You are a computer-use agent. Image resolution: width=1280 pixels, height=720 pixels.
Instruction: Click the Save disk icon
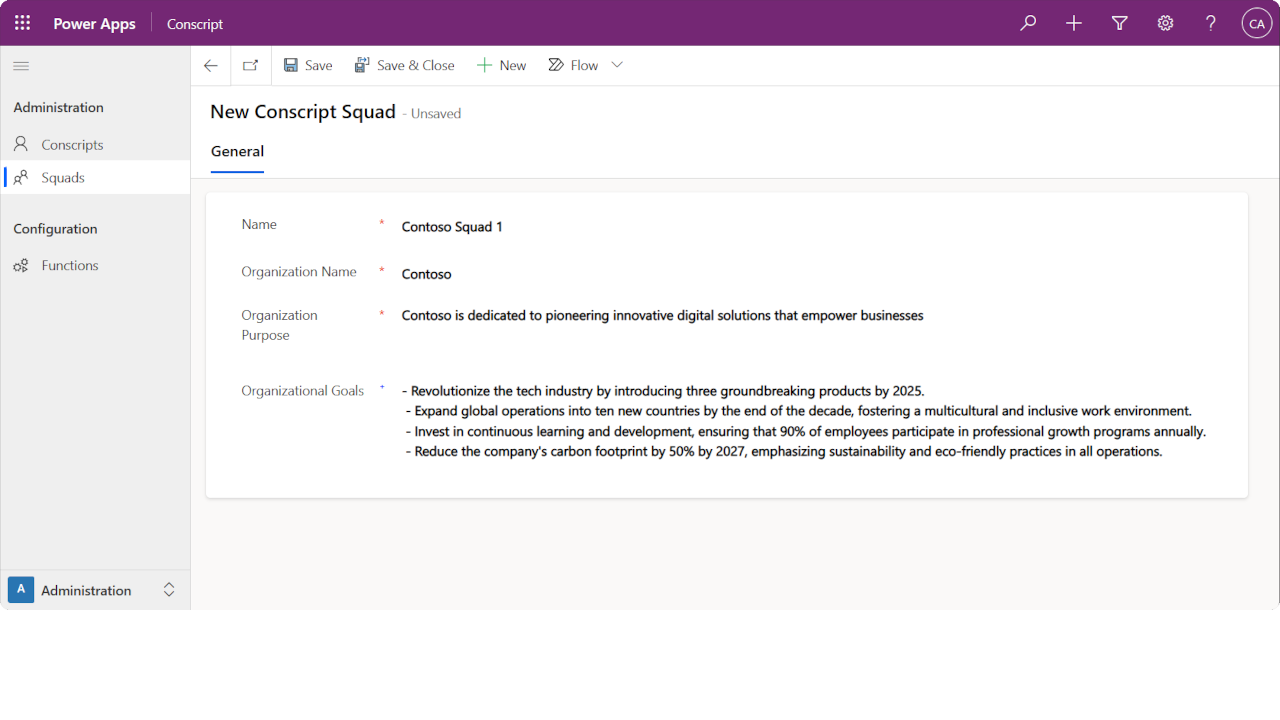pos(291,65)
